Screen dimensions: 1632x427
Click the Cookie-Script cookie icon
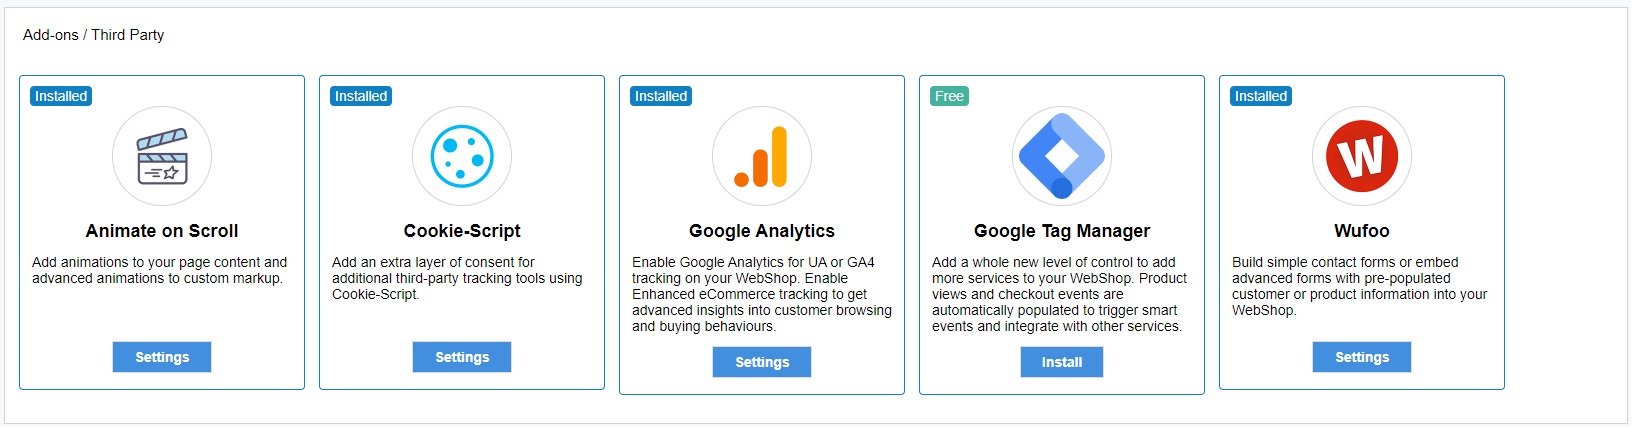[462, 156]
